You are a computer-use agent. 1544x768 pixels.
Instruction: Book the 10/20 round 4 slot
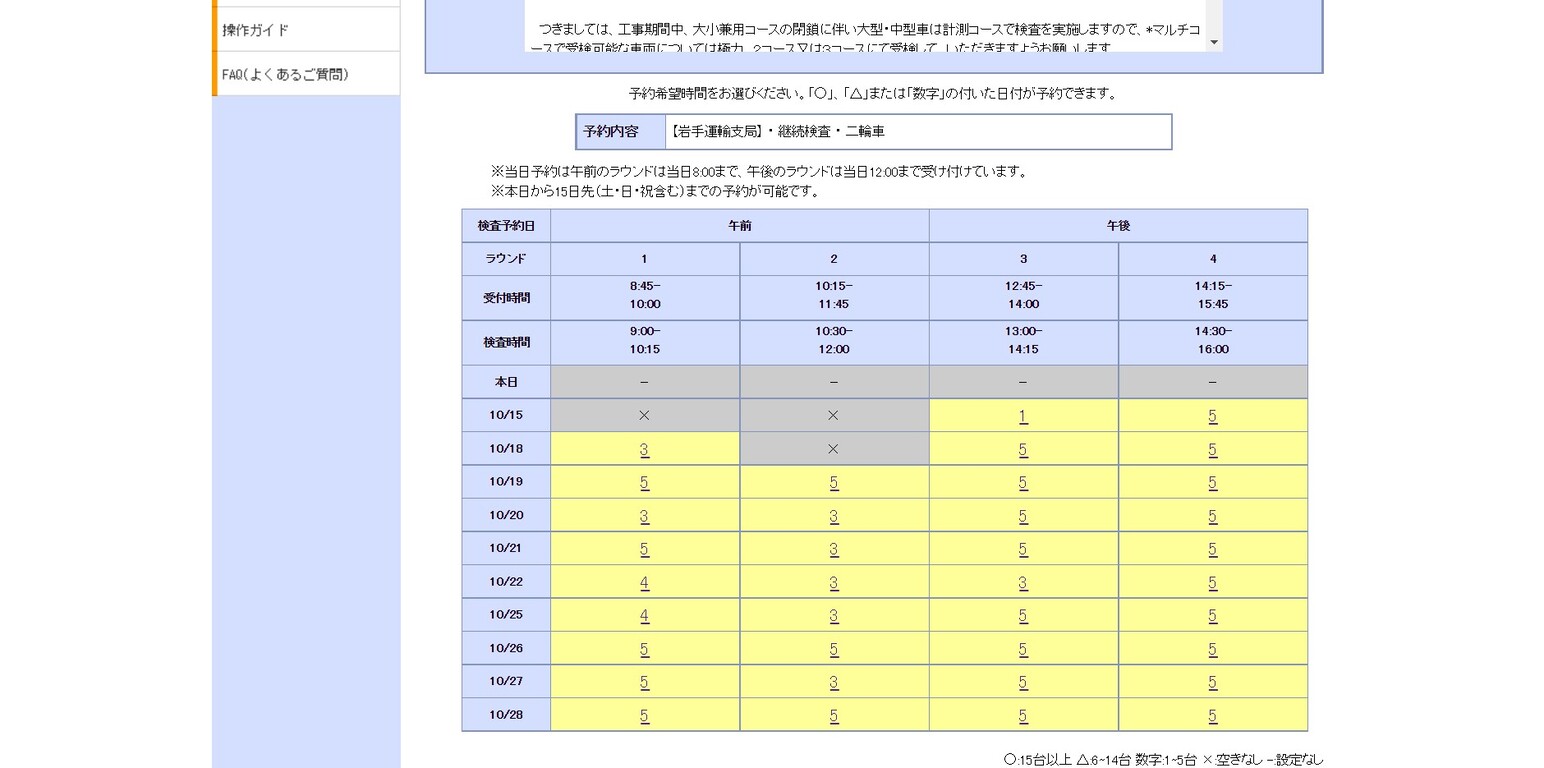pyautogui.click(x=1213, y=516)
